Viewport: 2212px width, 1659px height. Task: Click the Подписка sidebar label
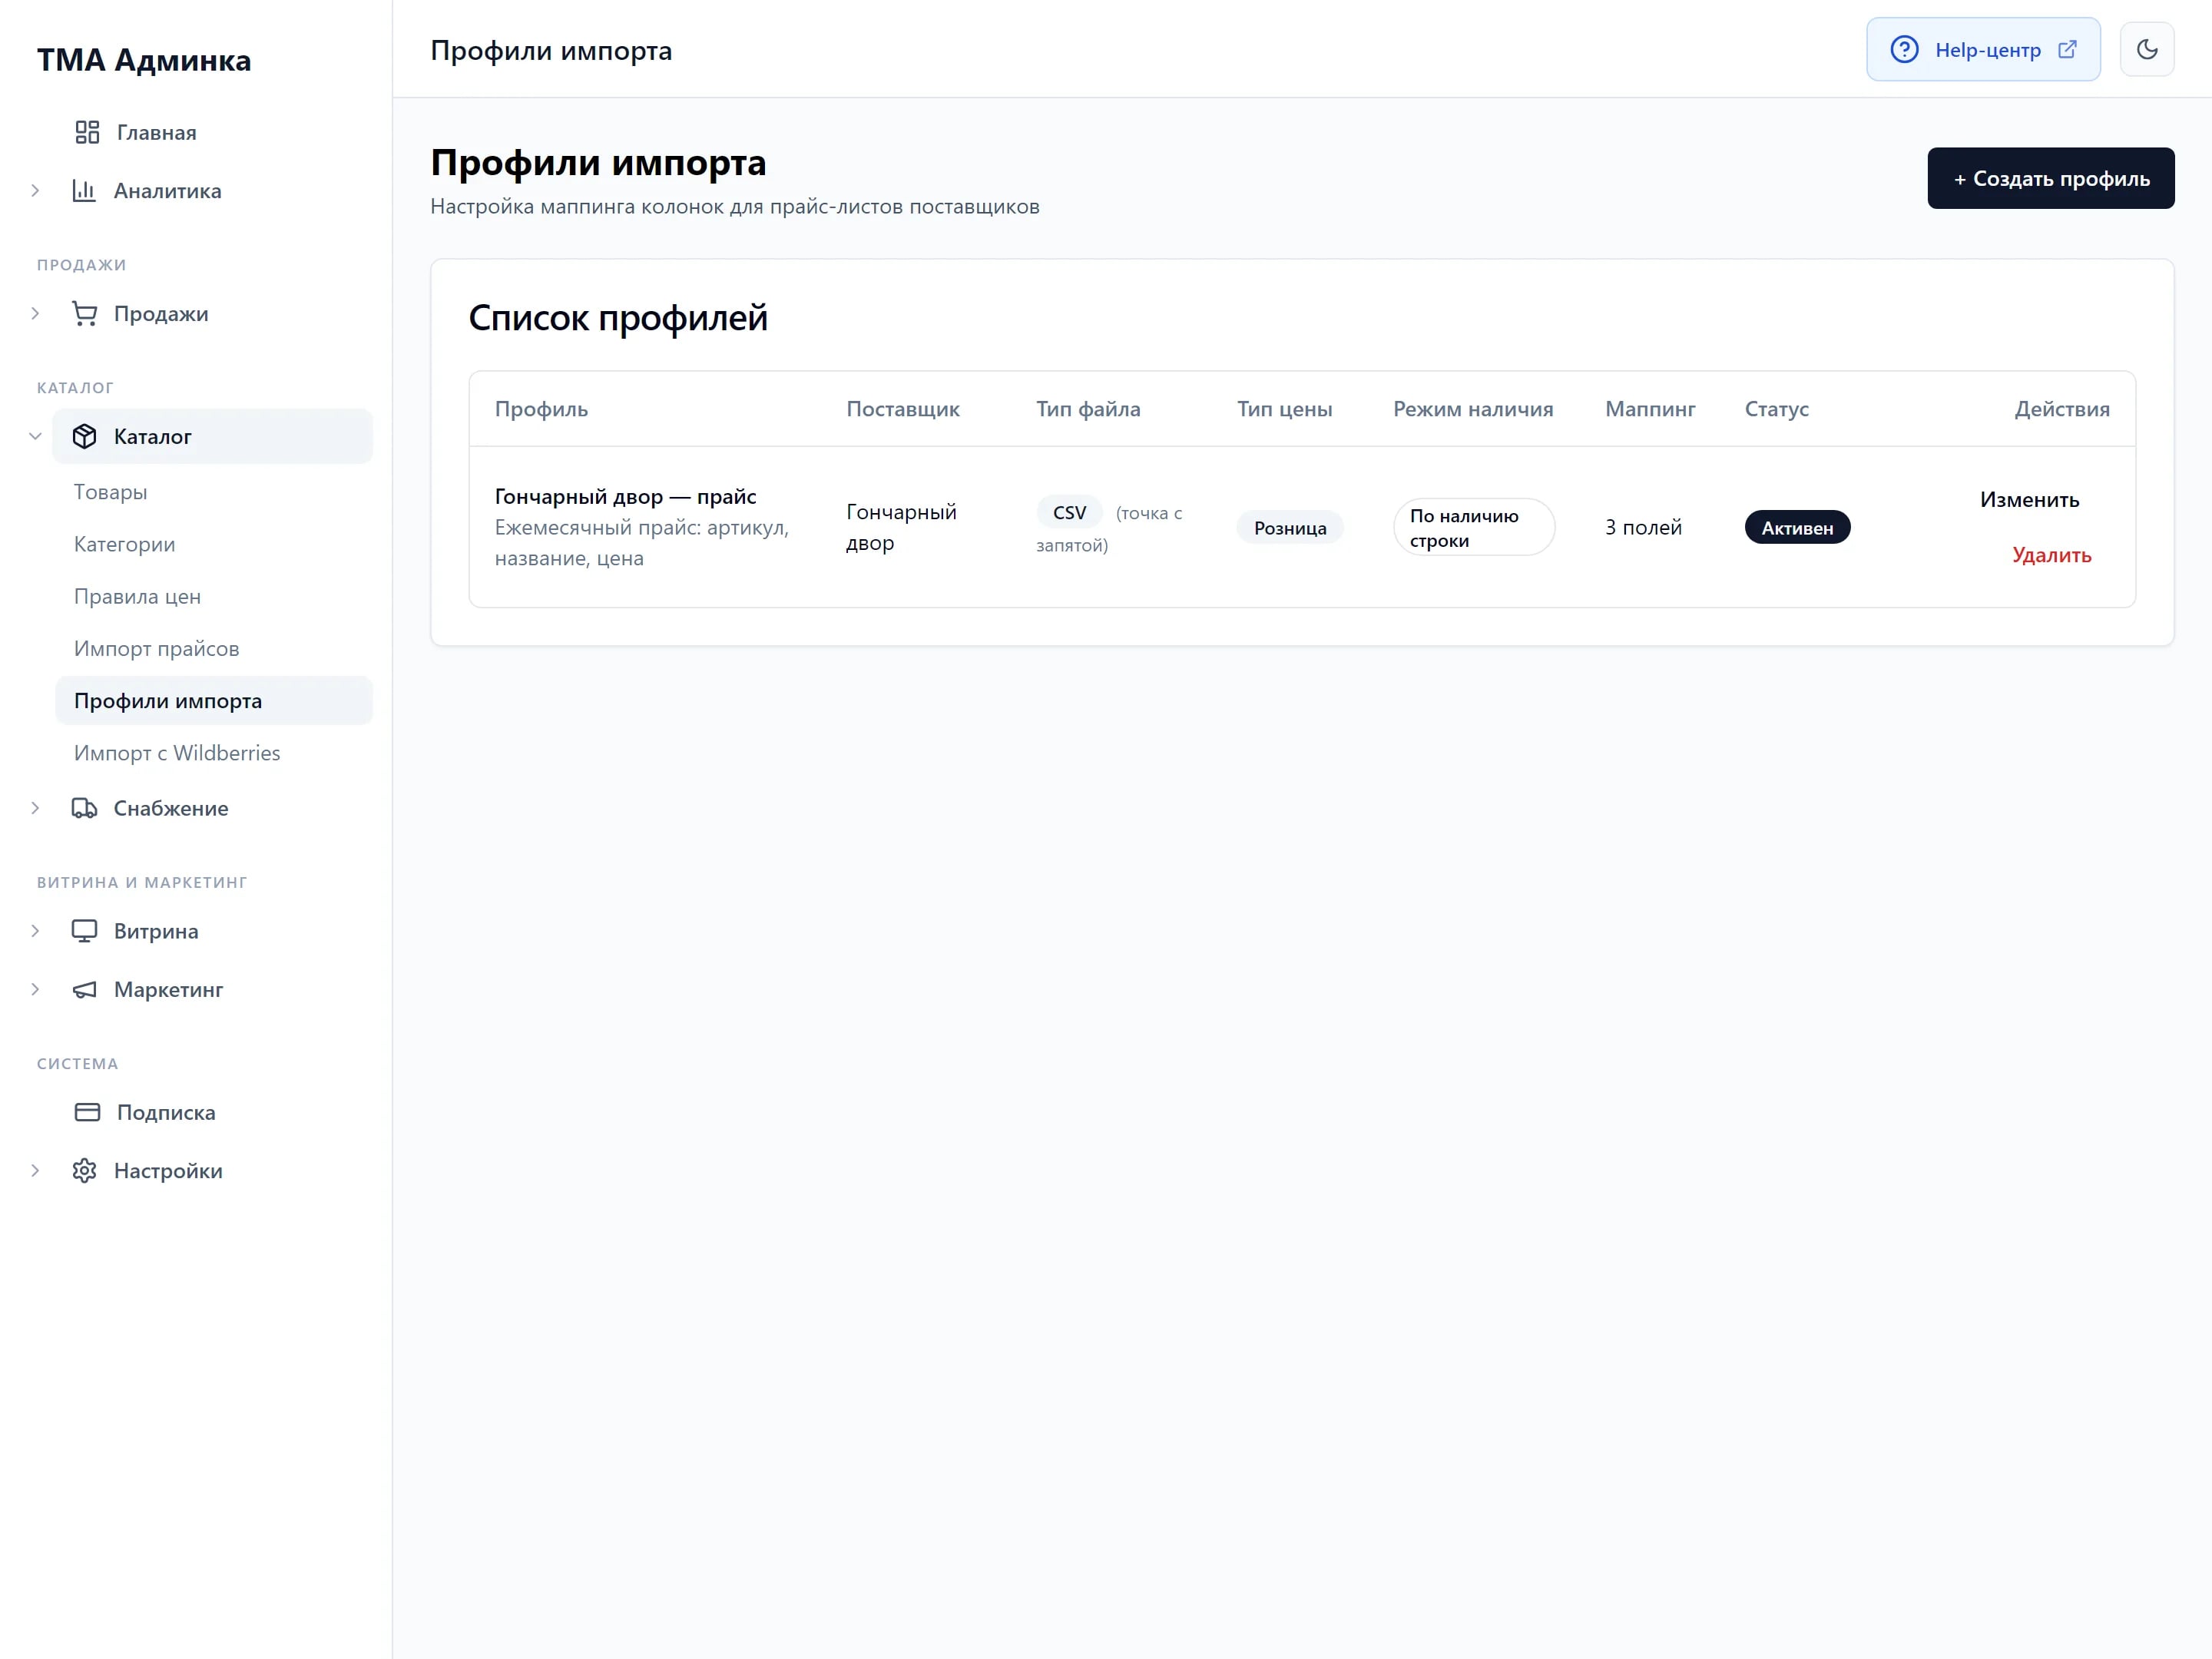click(166, 1112)
